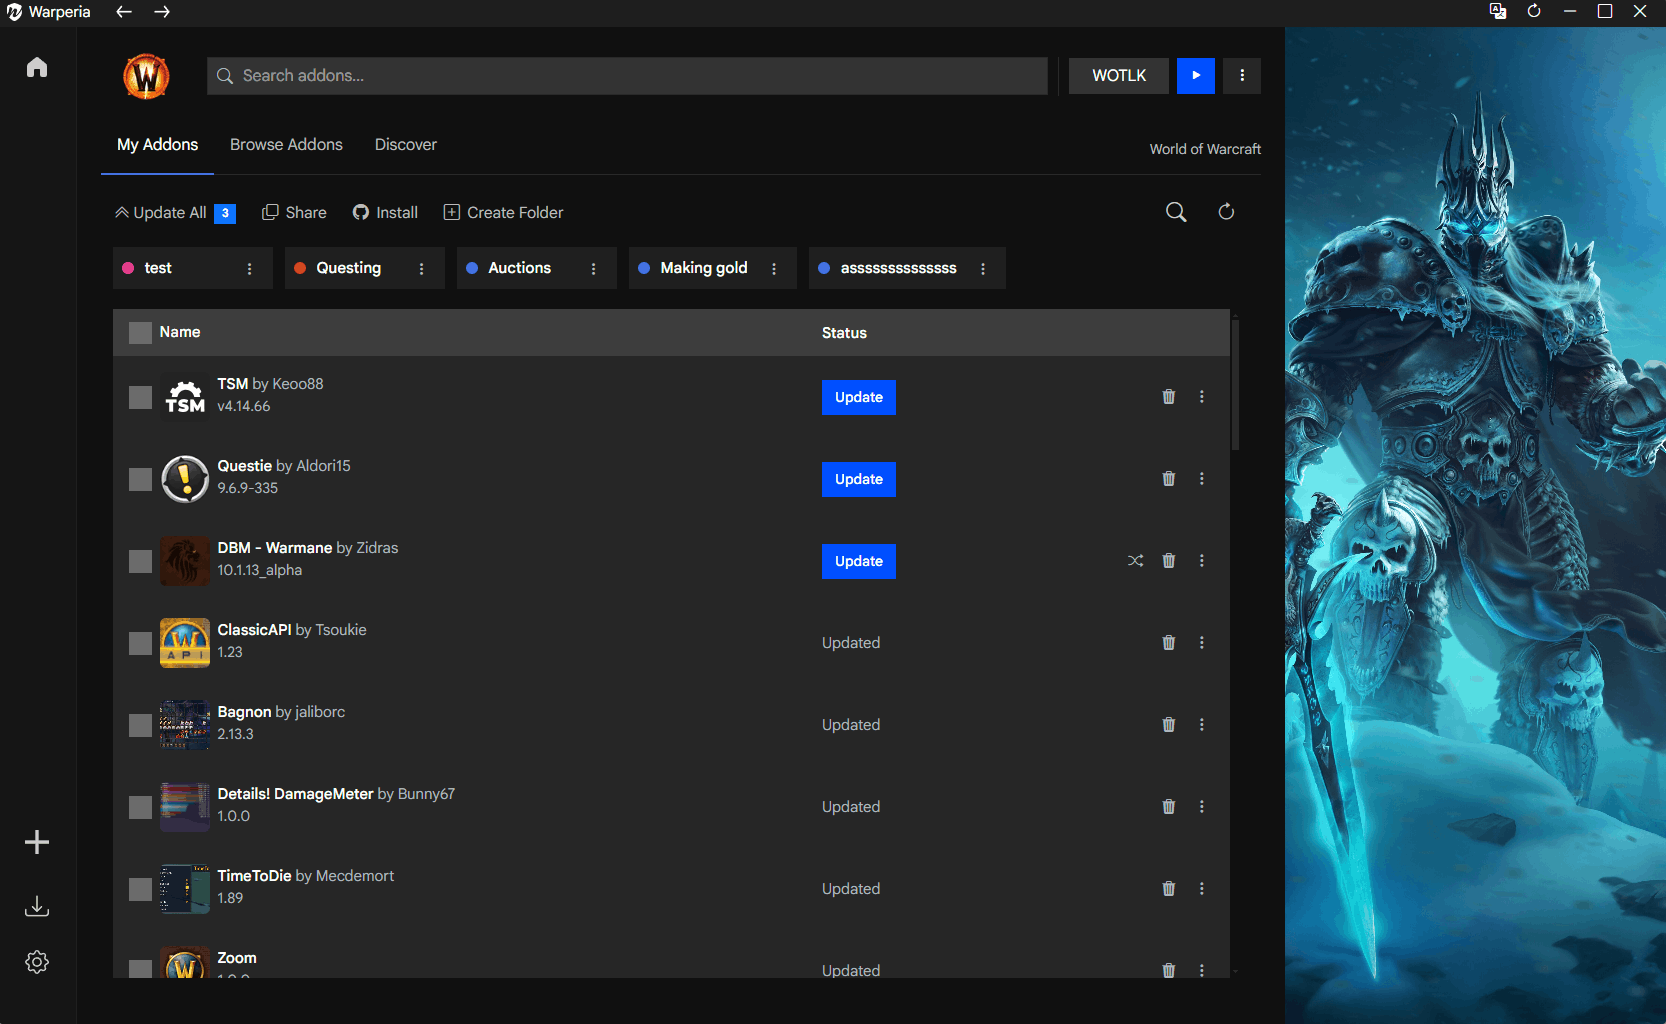Click the plus icon in the sidebar

click(37, 842)
